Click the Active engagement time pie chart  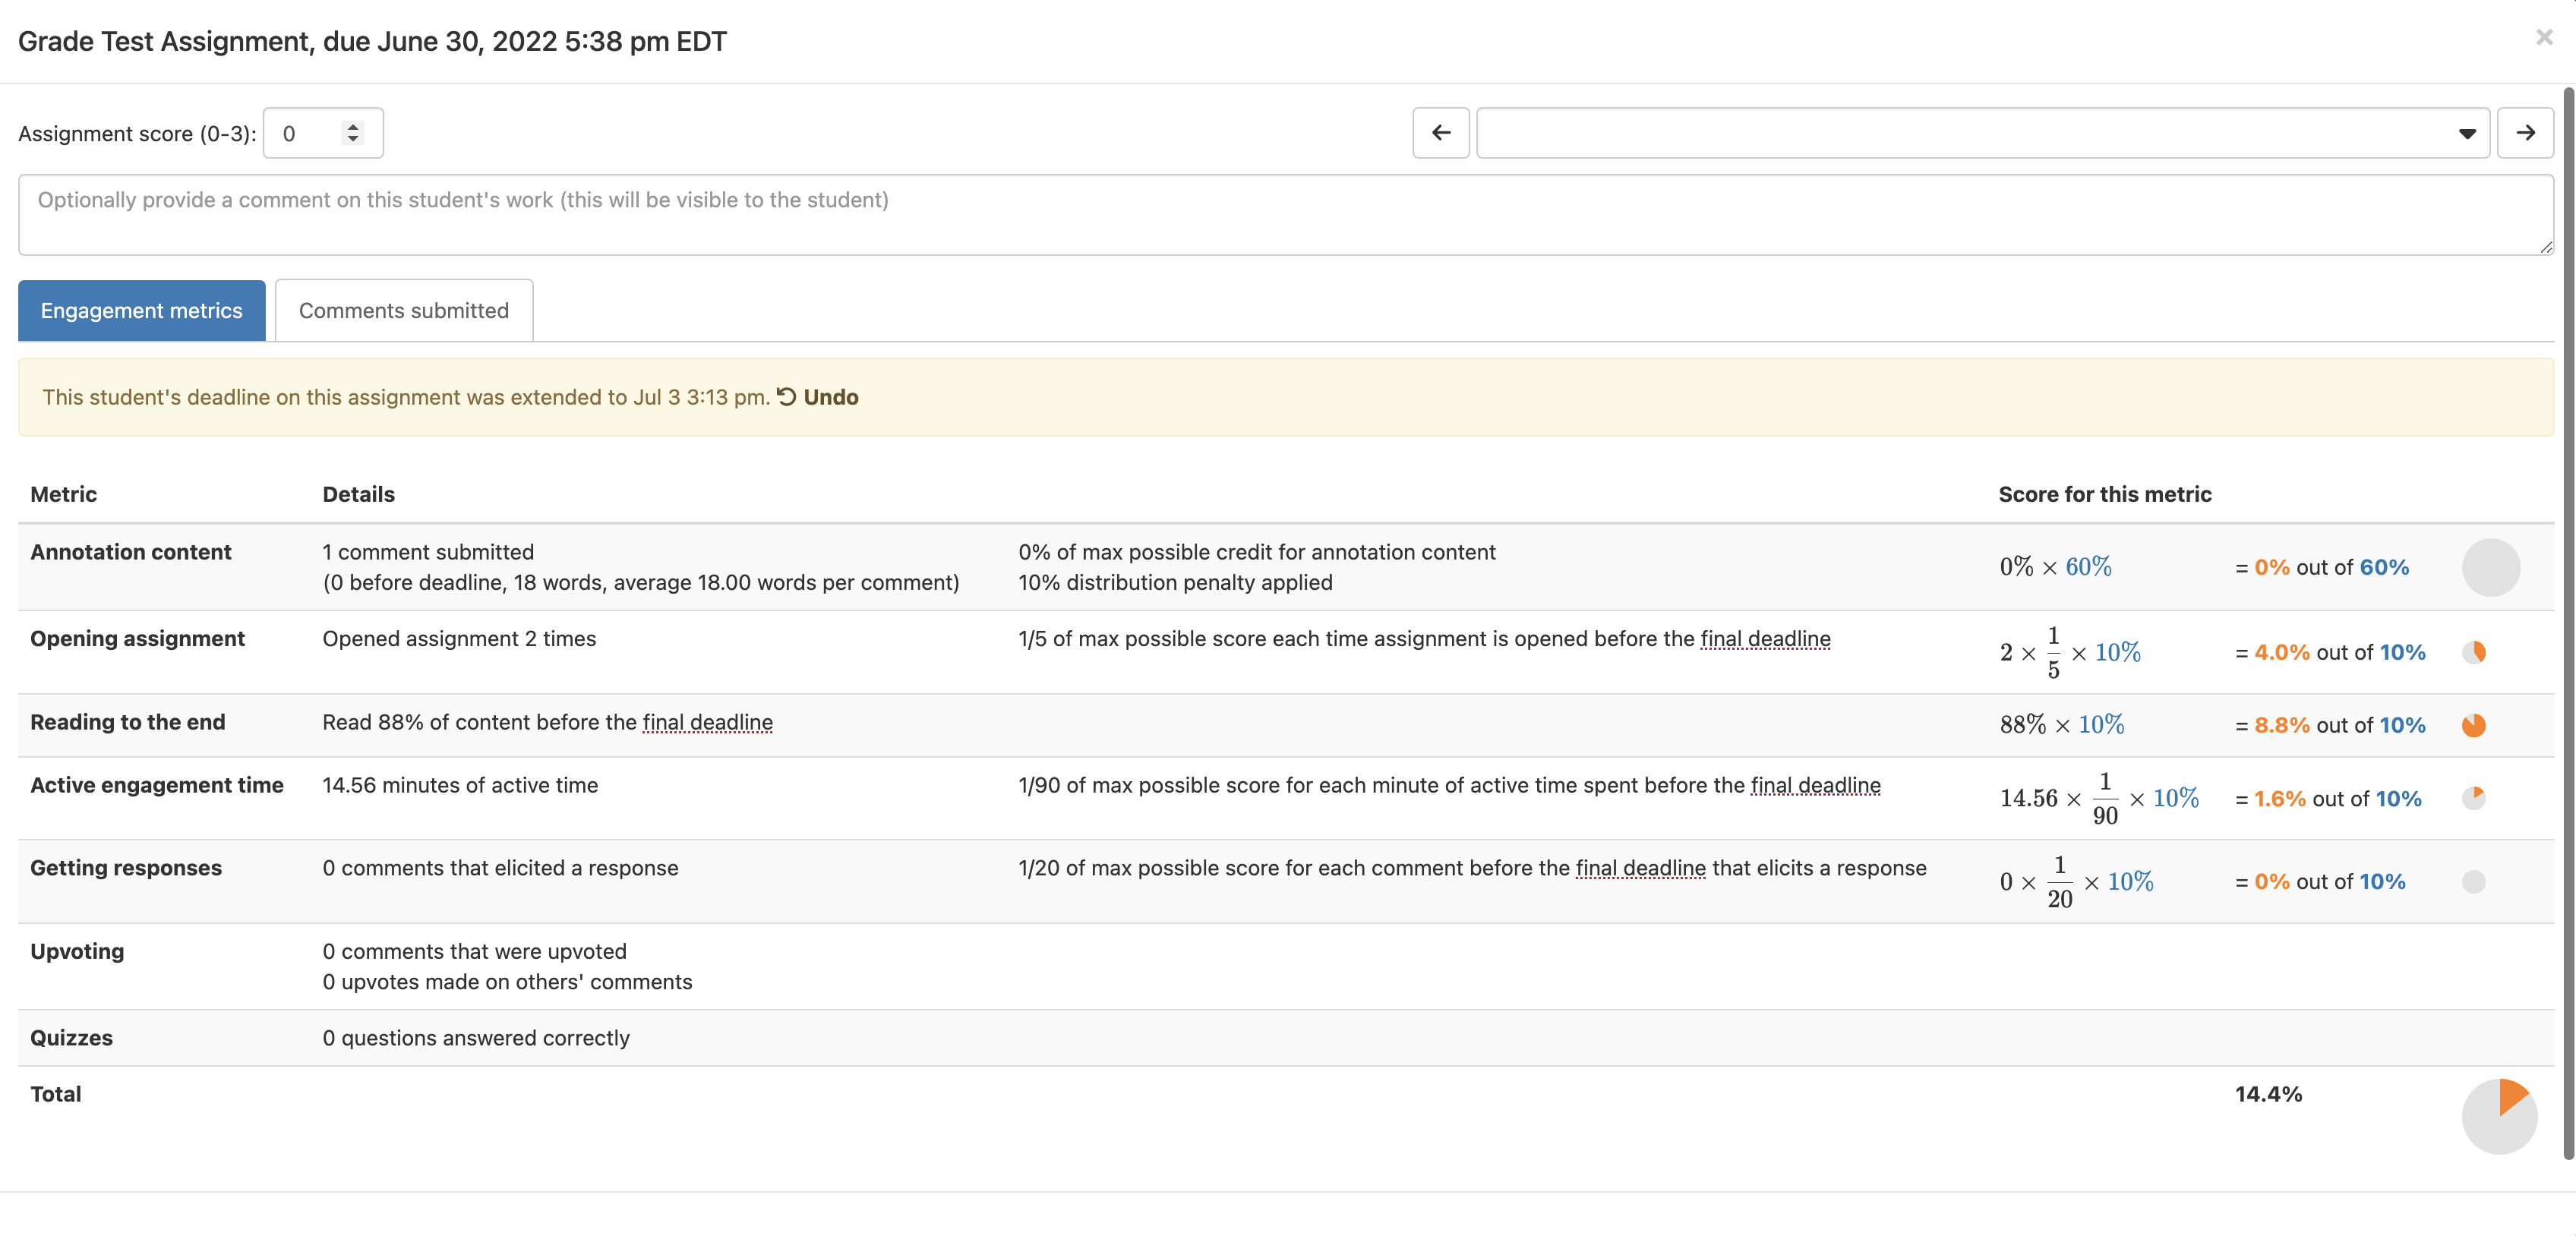2473,798
